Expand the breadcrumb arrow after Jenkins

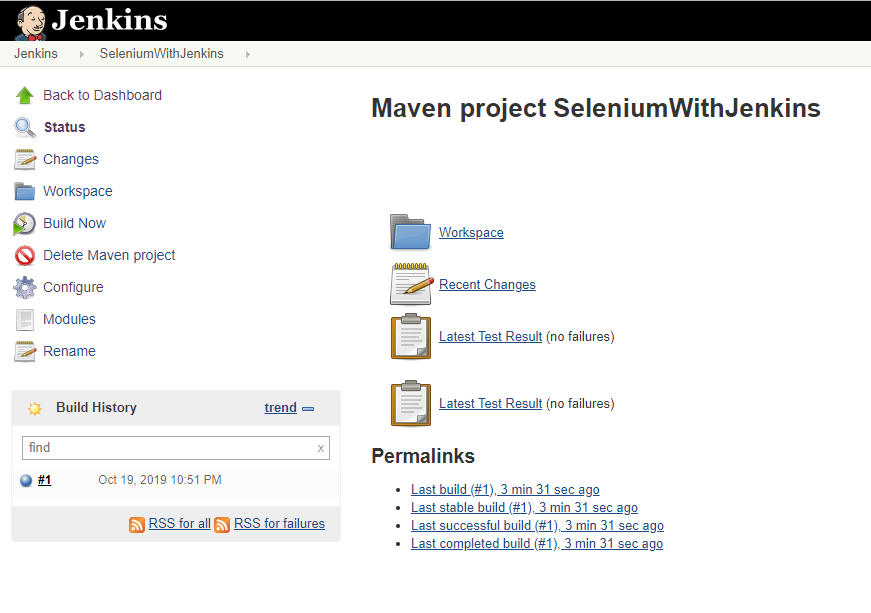coord(82,54)
